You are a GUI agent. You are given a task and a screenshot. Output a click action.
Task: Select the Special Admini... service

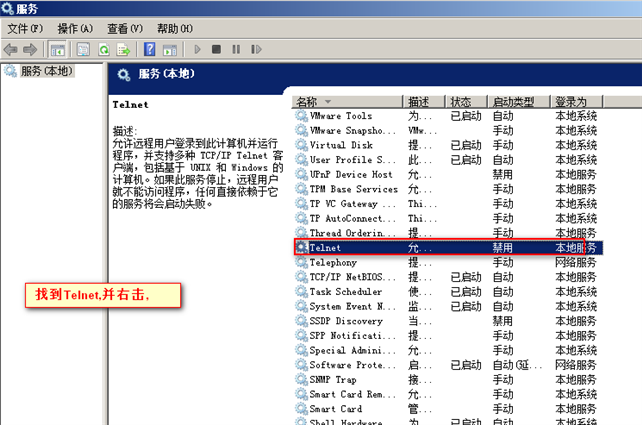(x=353, y=350)
